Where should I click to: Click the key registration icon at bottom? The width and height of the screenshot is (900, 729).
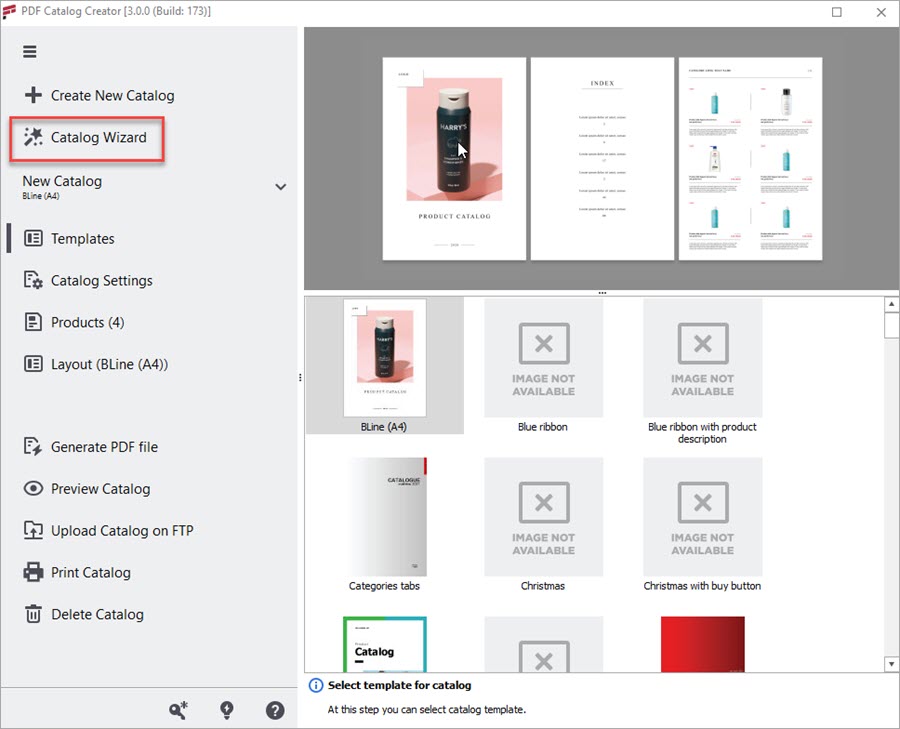179,711
